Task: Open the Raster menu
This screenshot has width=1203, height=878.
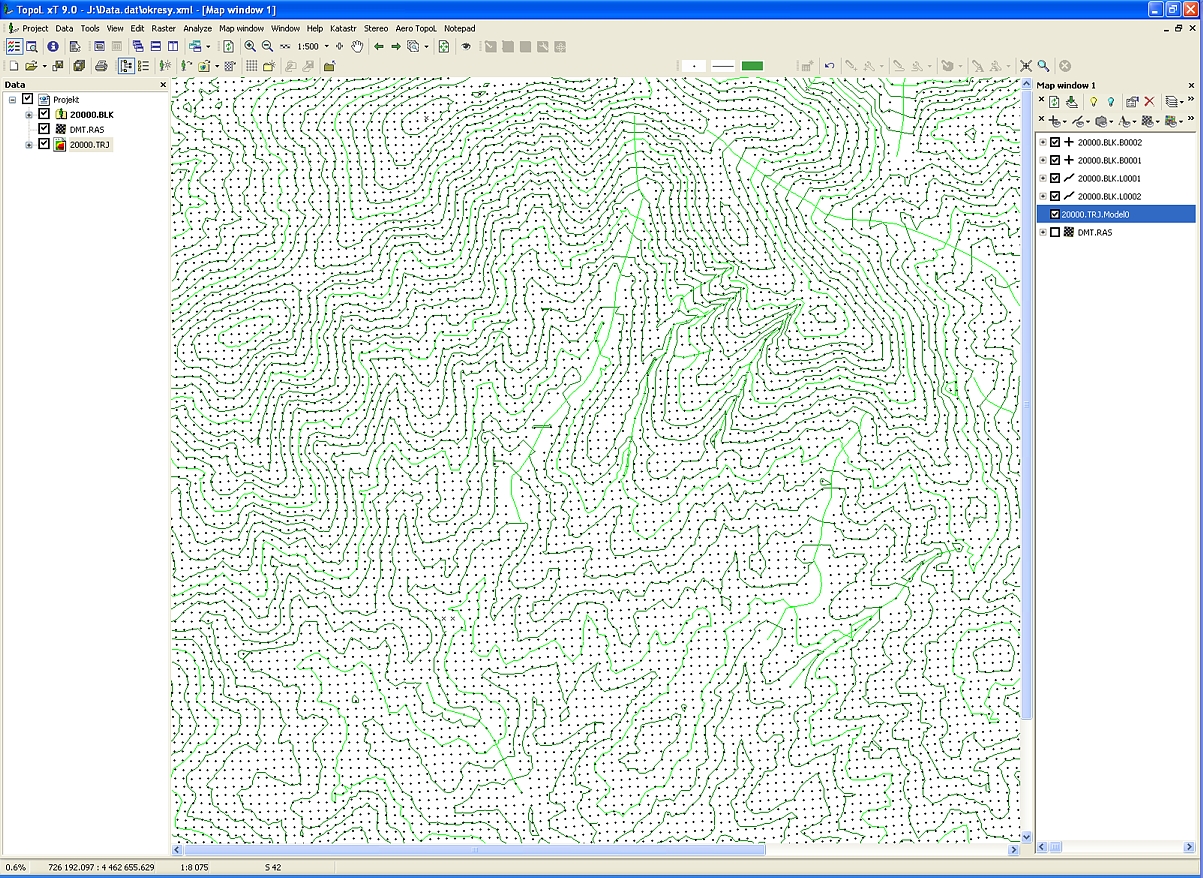Action: pyautogui.click(x=163, y=29)
